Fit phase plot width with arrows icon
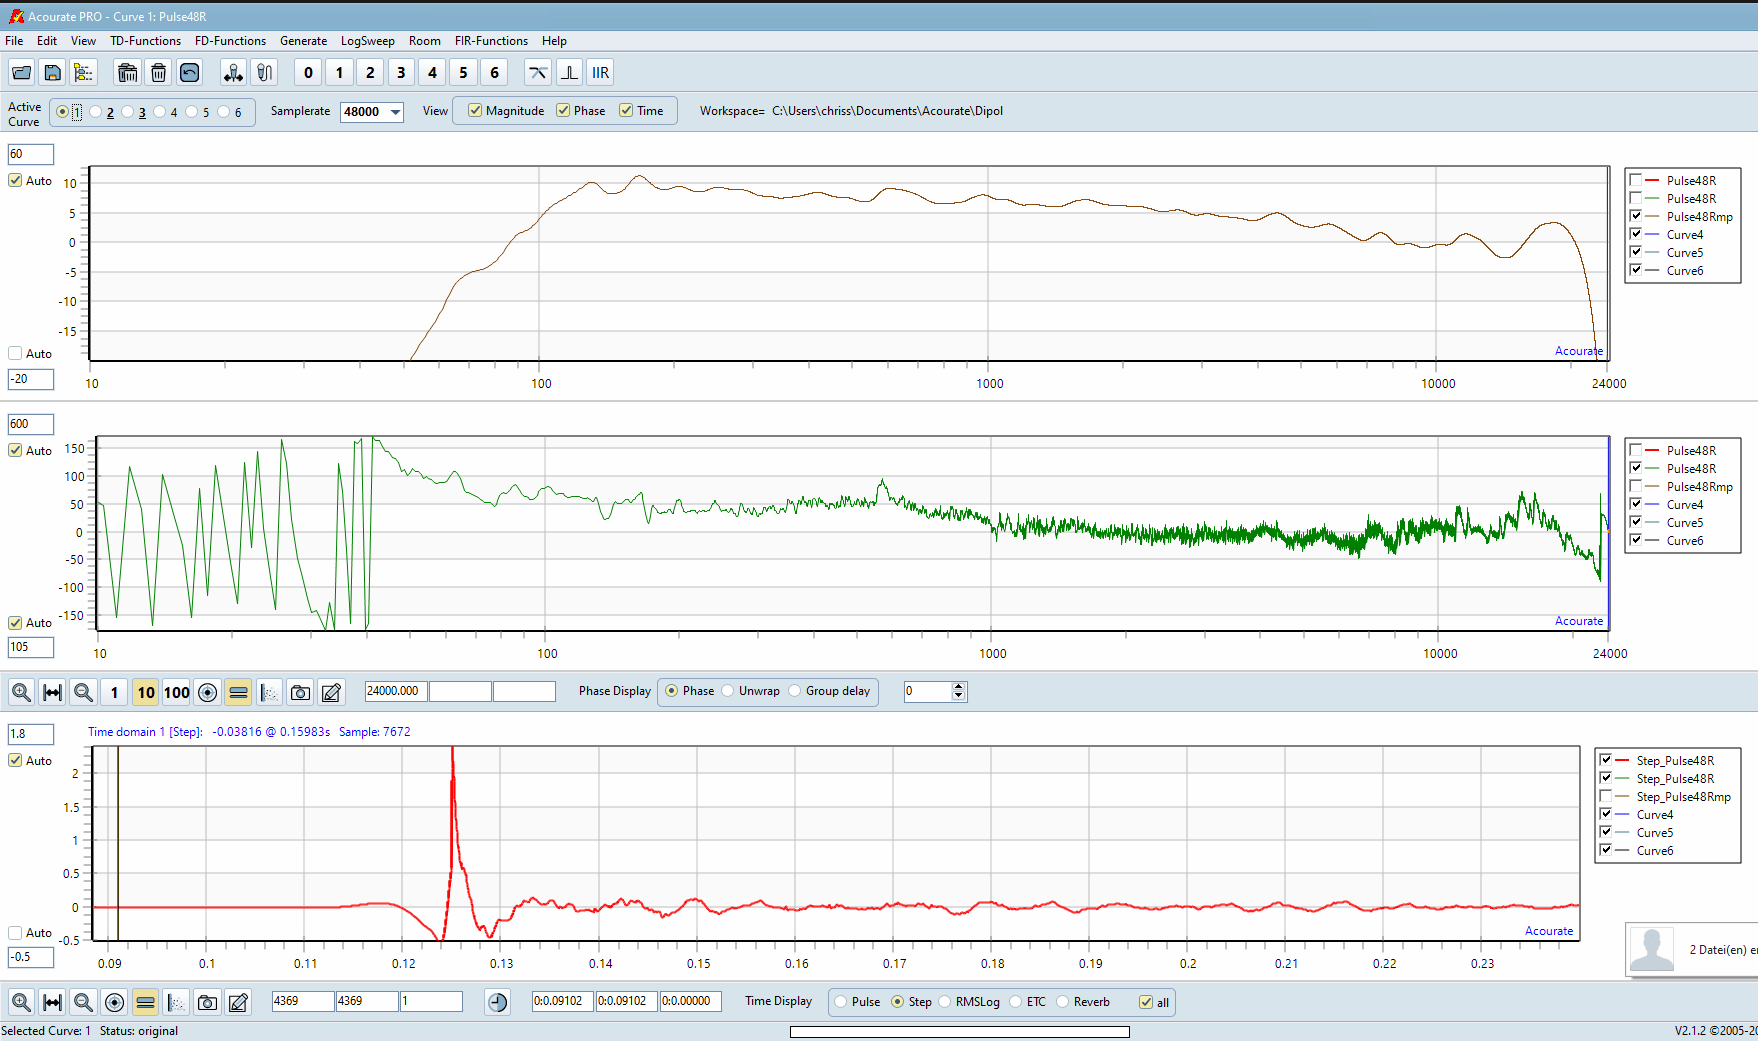Screen dimensions: 1758x1041 pyautogui.click(x=52, y=692)
